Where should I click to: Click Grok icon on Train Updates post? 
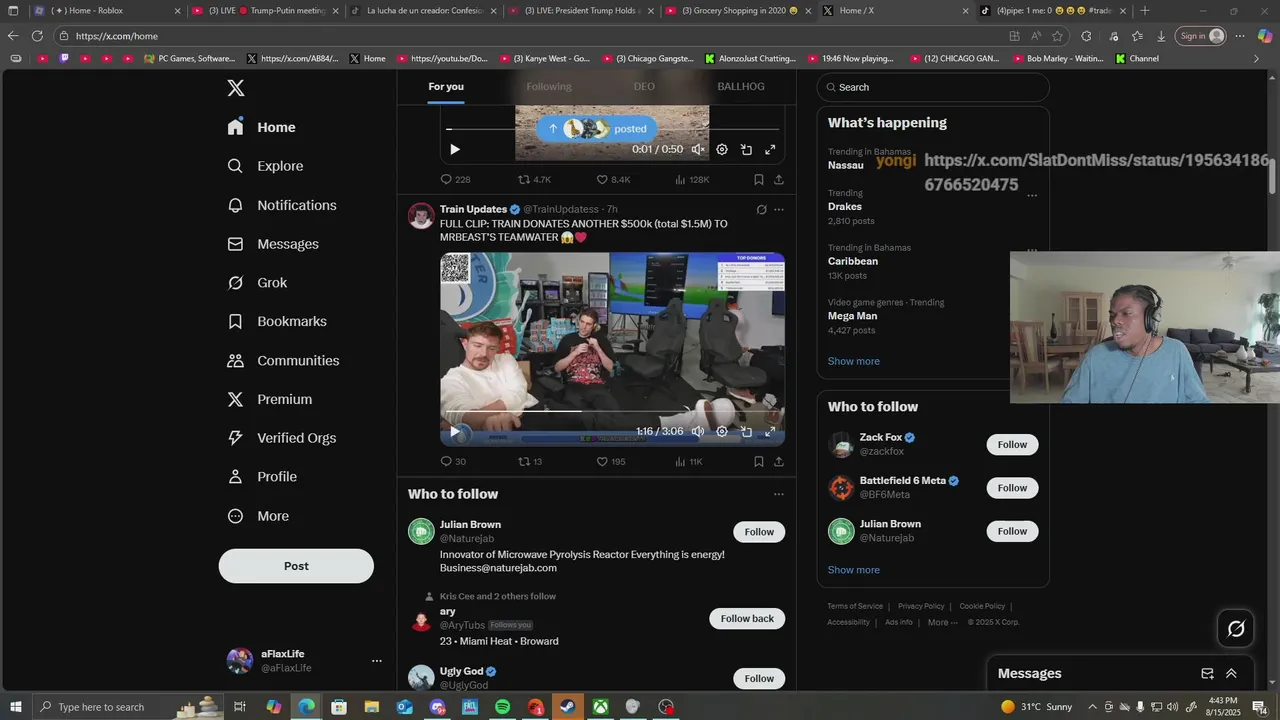pyautogui.click(x=761, y=210)
